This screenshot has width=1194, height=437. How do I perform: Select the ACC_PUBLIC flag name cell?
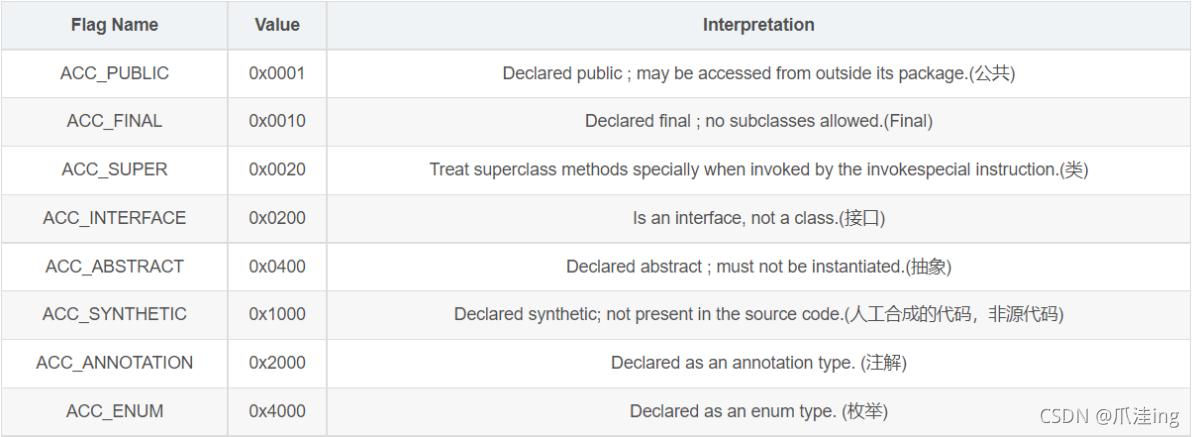coord(114,74)
